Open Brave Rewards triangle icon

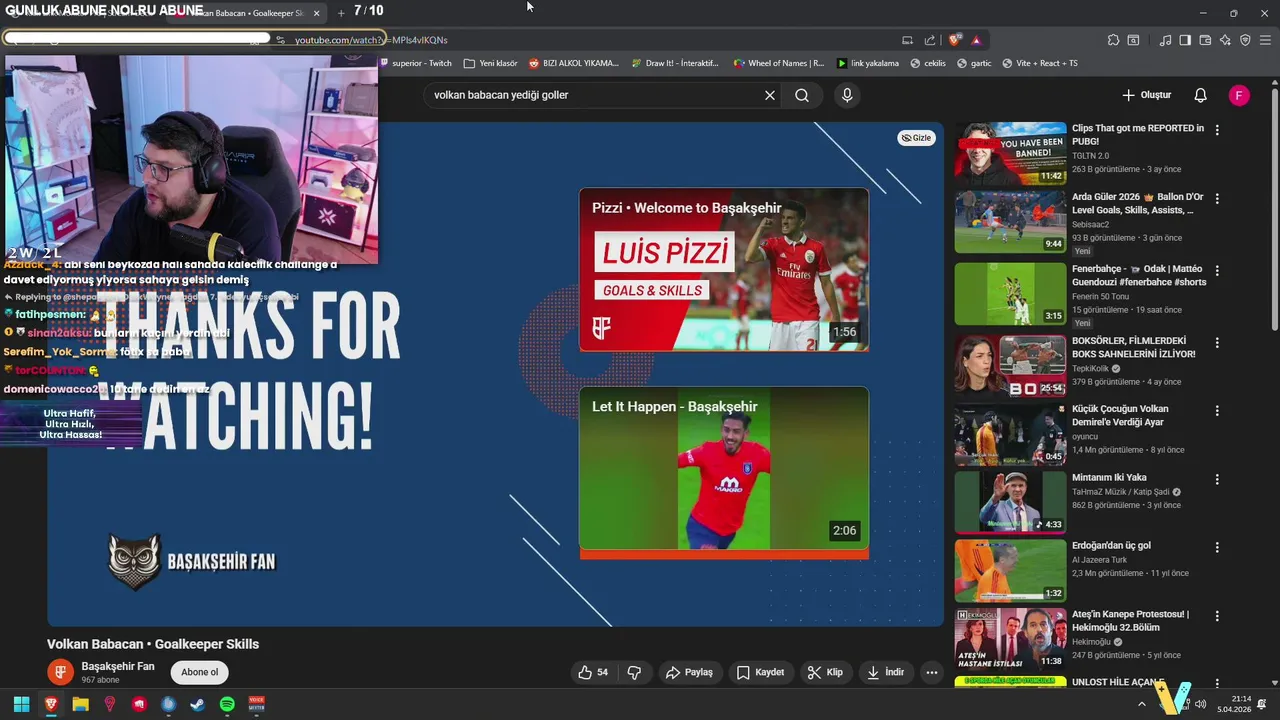976,40
